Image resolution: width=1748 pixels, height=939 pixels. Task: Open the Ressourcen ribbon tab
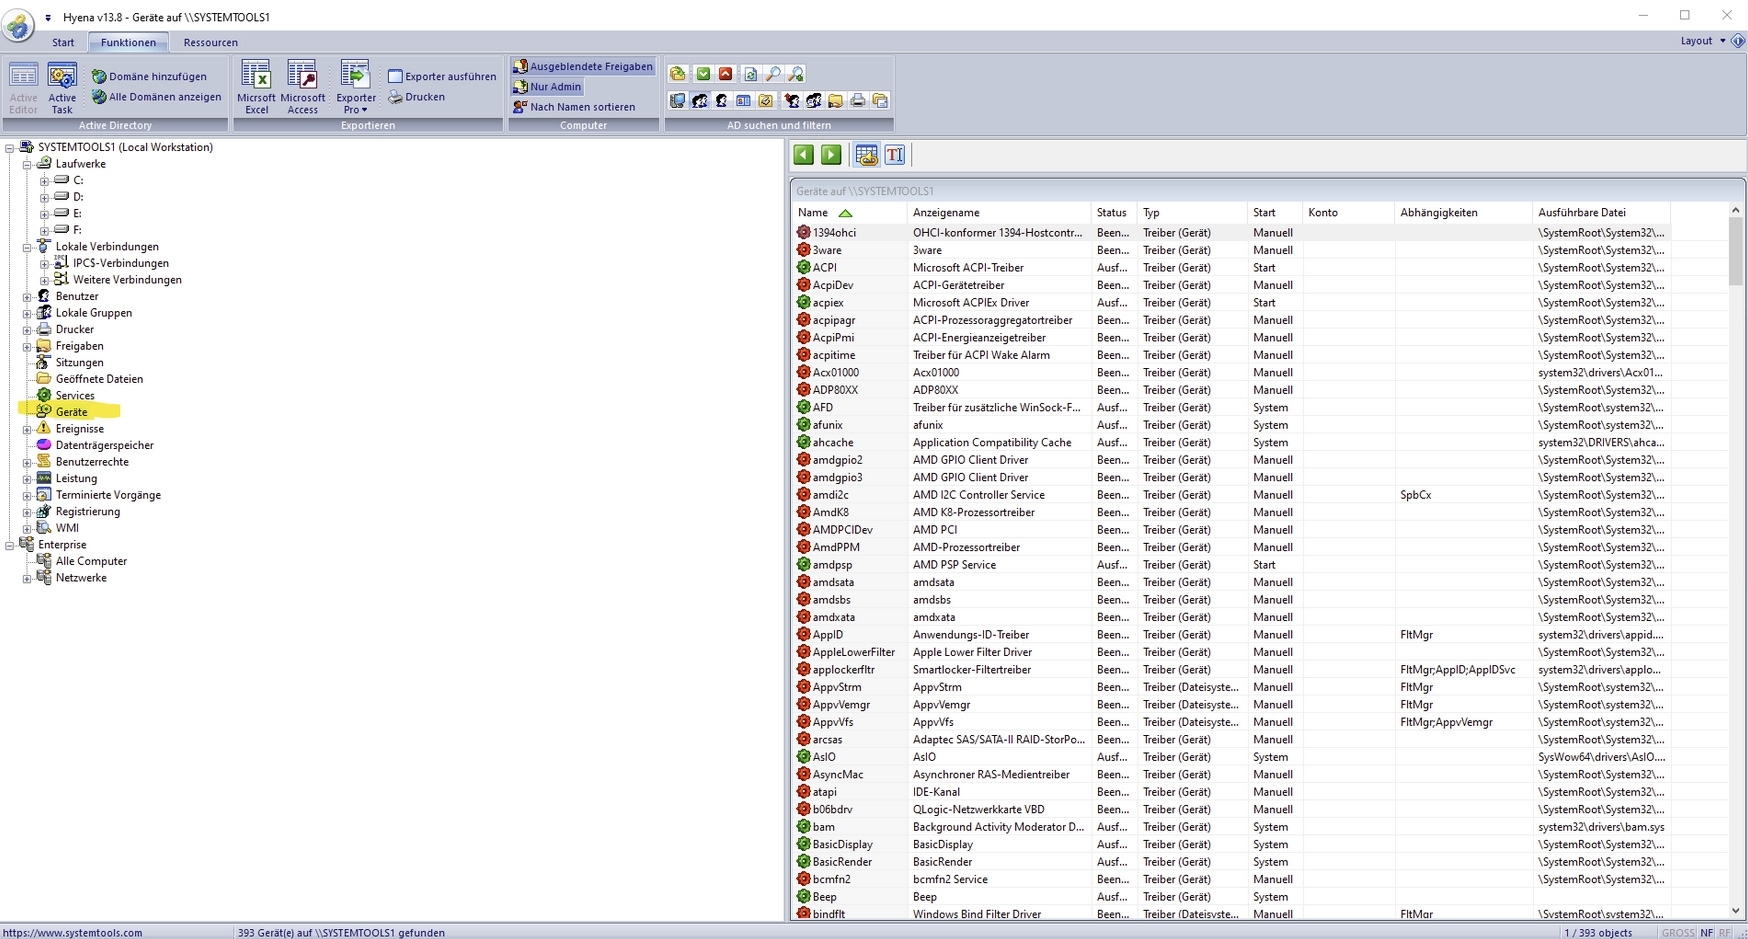click(x=210, y=42)
